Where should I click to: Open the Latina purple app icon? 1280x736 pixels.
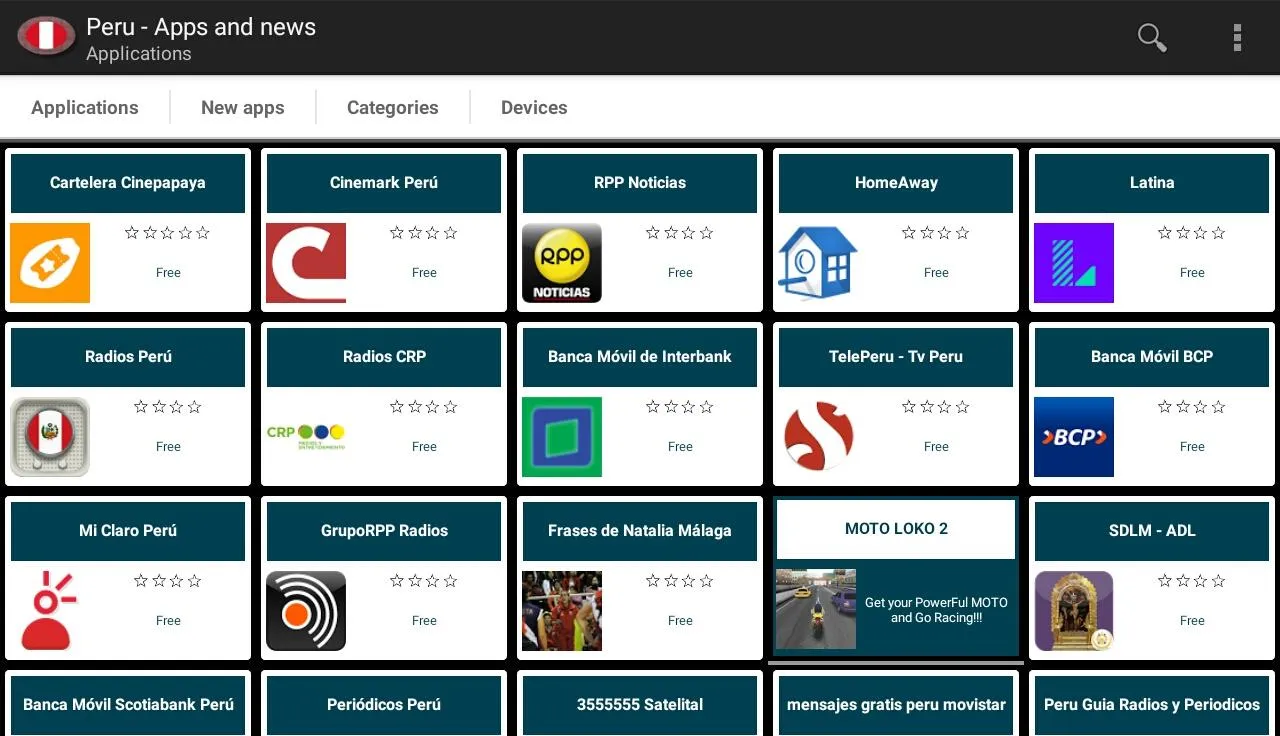(1074, 263)
